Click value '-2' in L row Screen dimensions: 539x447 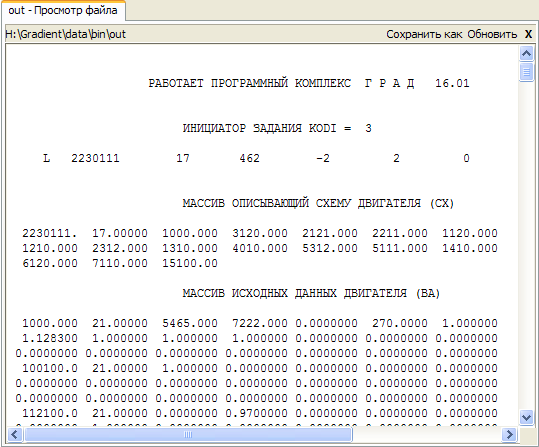(323, 158)
